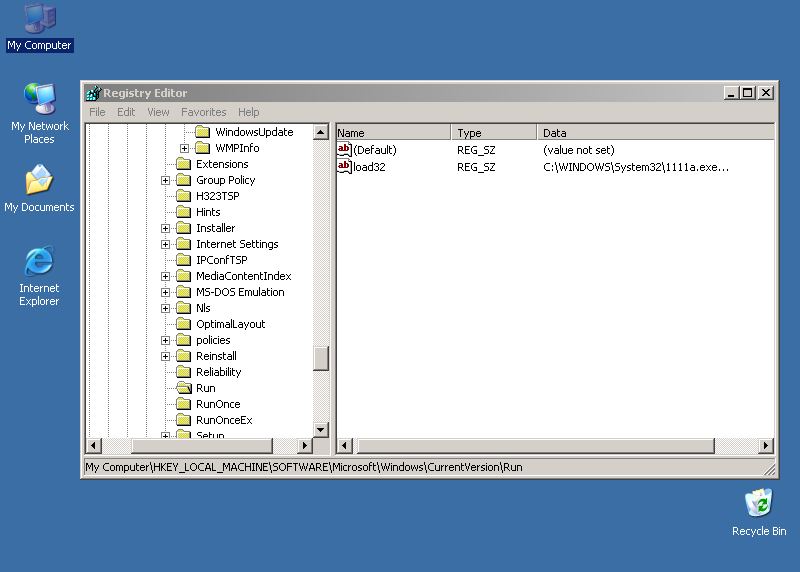
Task: Click the RunOnce folder icon
Action: pos(184,404)
